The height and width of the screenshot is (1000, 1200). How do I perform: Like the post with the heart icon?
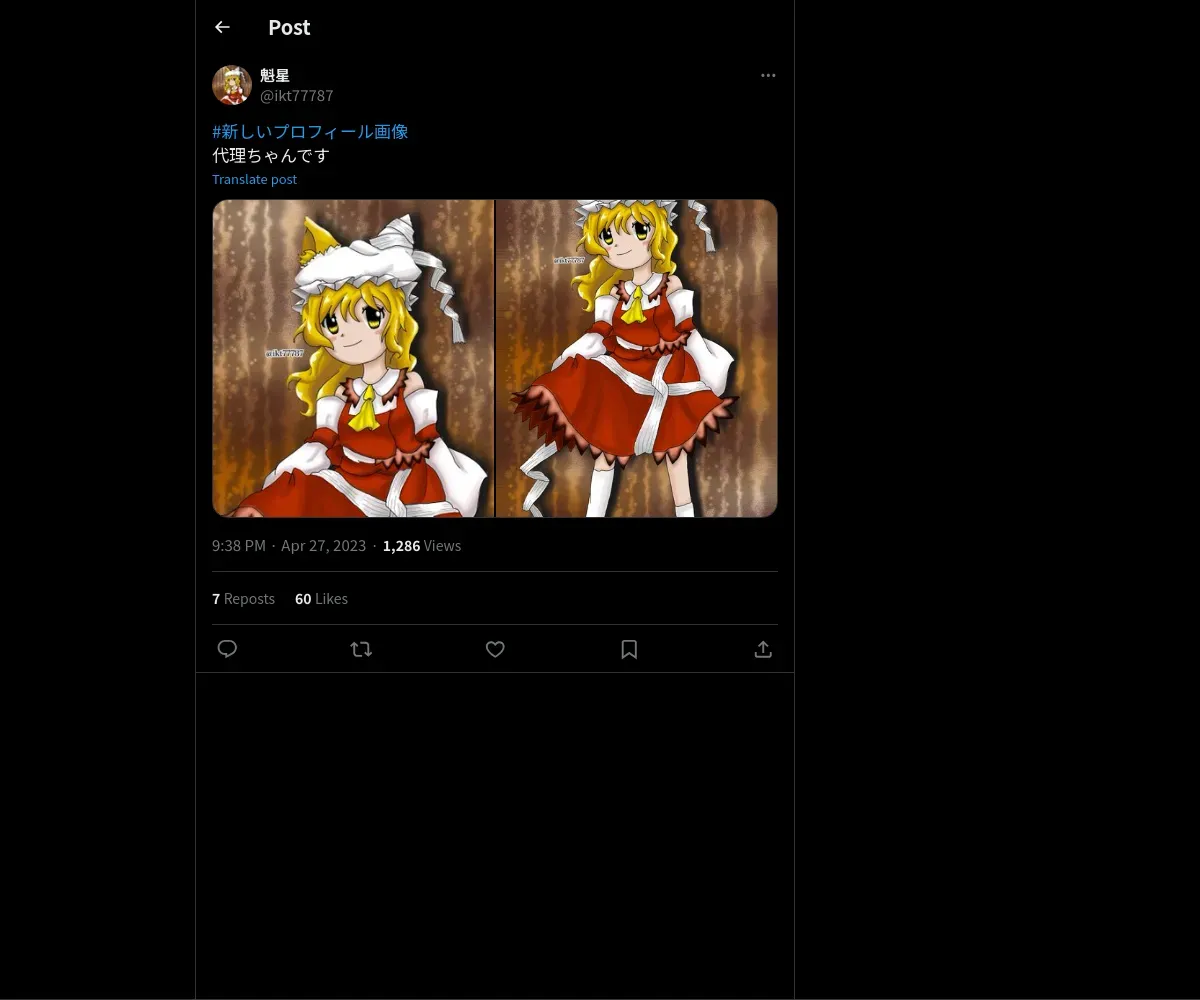(495, 649)
